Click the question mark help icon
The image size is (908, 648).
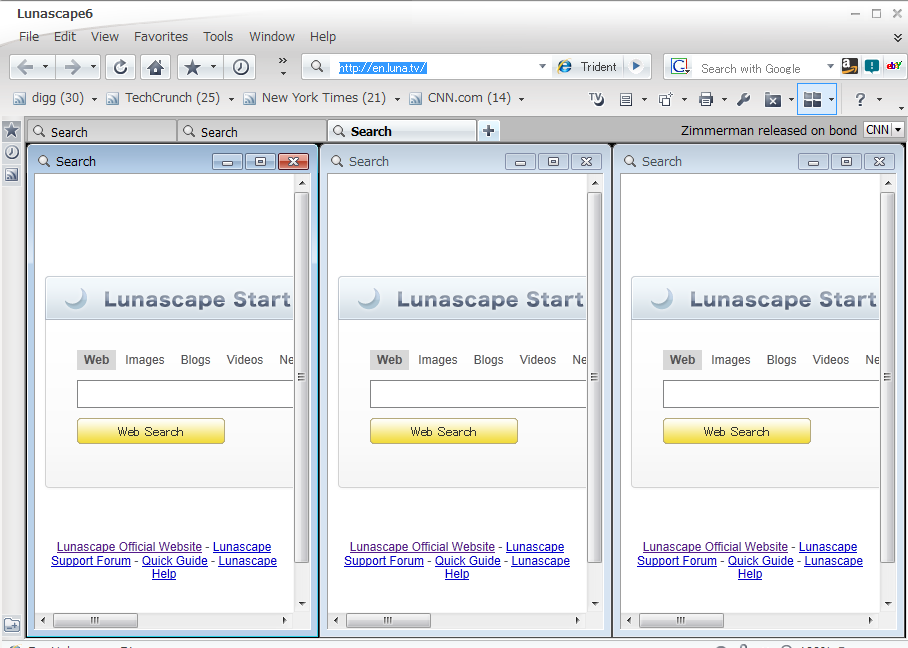861,100
